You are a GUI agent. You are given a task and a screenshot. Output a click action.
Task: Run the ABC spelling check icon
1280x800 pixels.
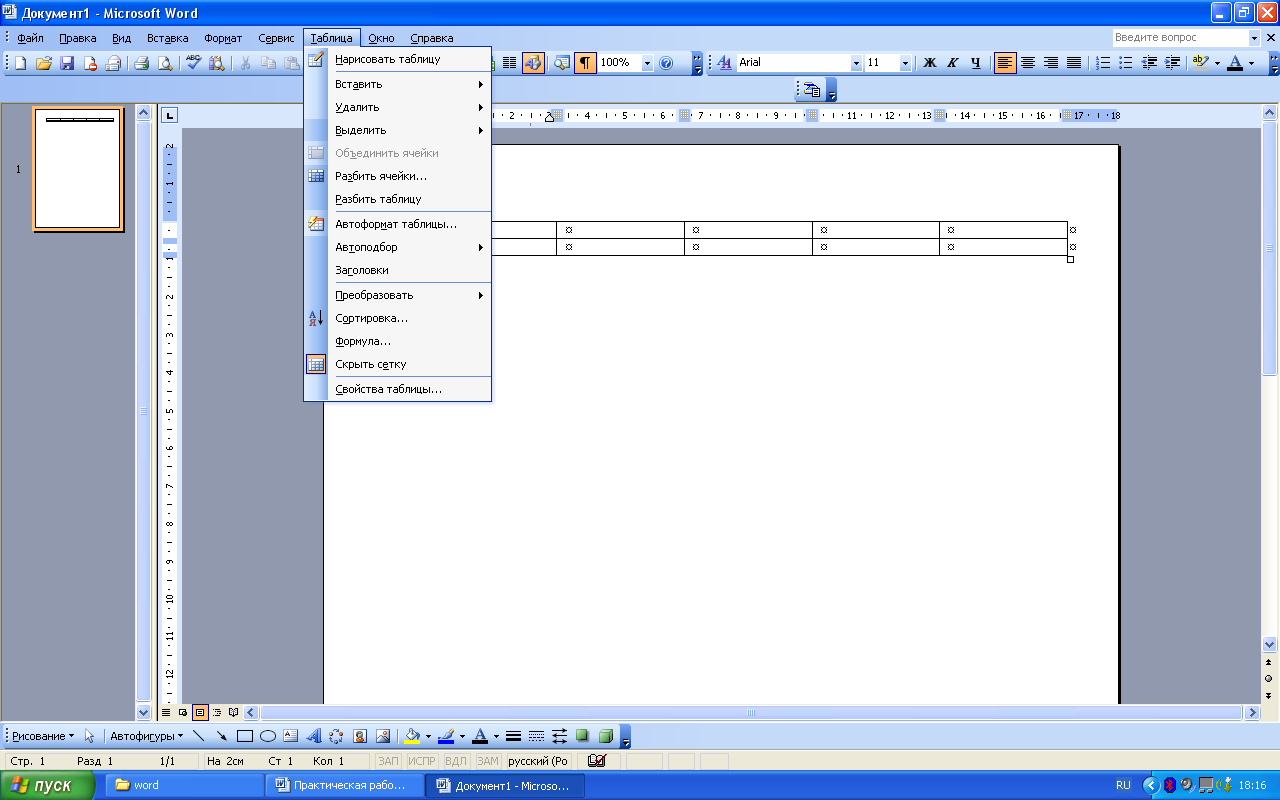point(193,63)
